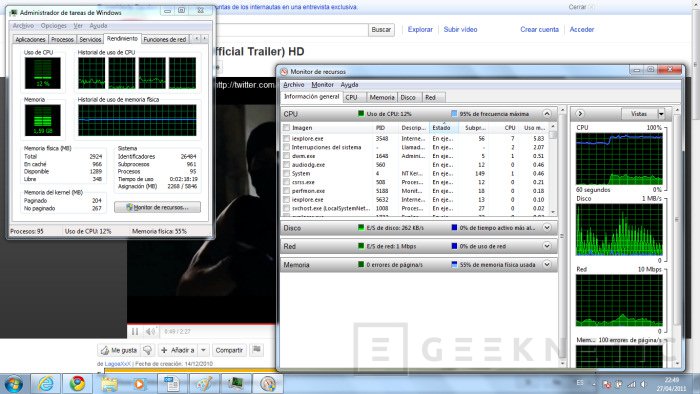
Task: Expand the Memoria section
Action: [x=547, y=265]
